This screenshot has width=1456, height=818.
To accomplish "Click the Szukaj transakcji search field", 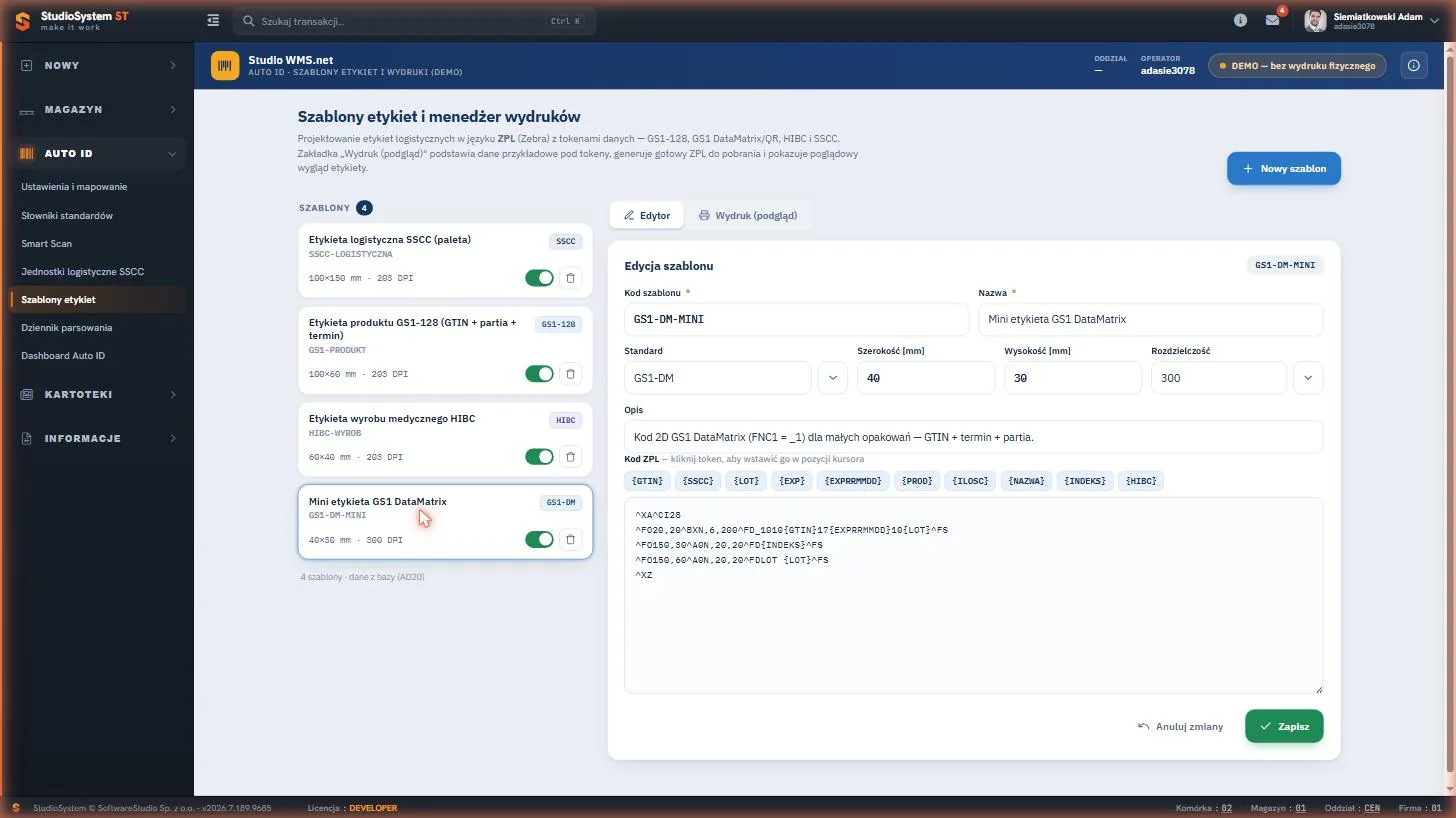I will tap(414, 20).
